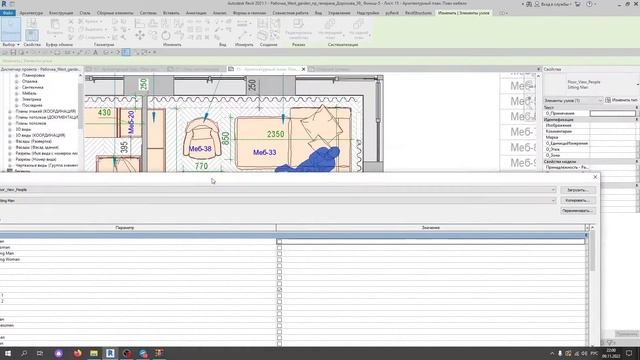640x360 pixels.
Task: Click the Save icon in quick access toolbar
Action: [13, 52]
